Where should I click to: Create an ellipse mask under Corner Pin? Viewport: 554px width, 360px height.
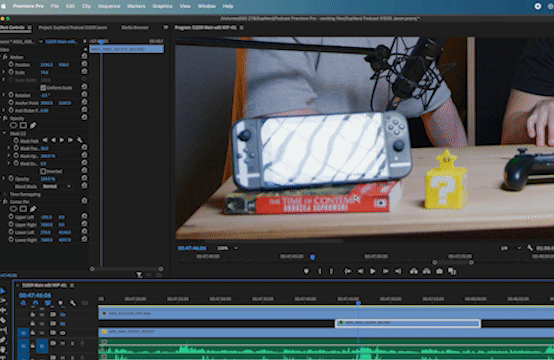tap(13, 209)
